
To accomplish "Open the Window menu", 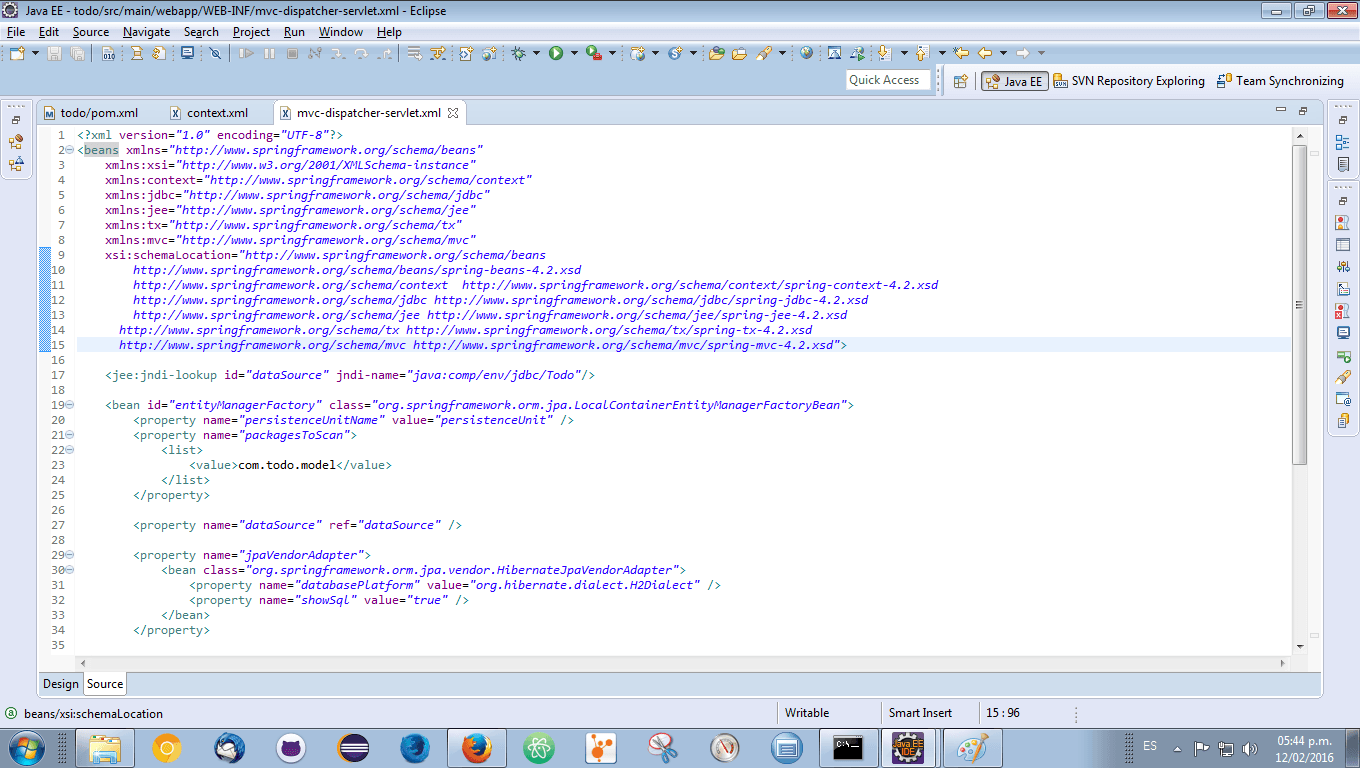I will [341, 32].
